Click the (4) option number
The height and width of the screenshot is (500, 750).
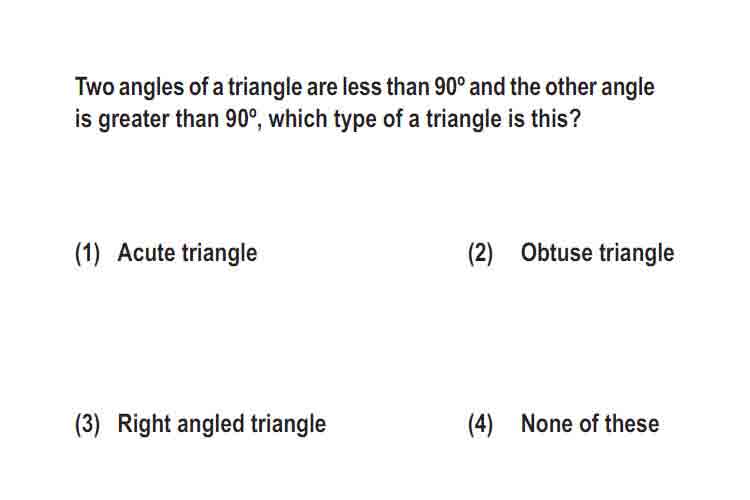tap(480, 425)
